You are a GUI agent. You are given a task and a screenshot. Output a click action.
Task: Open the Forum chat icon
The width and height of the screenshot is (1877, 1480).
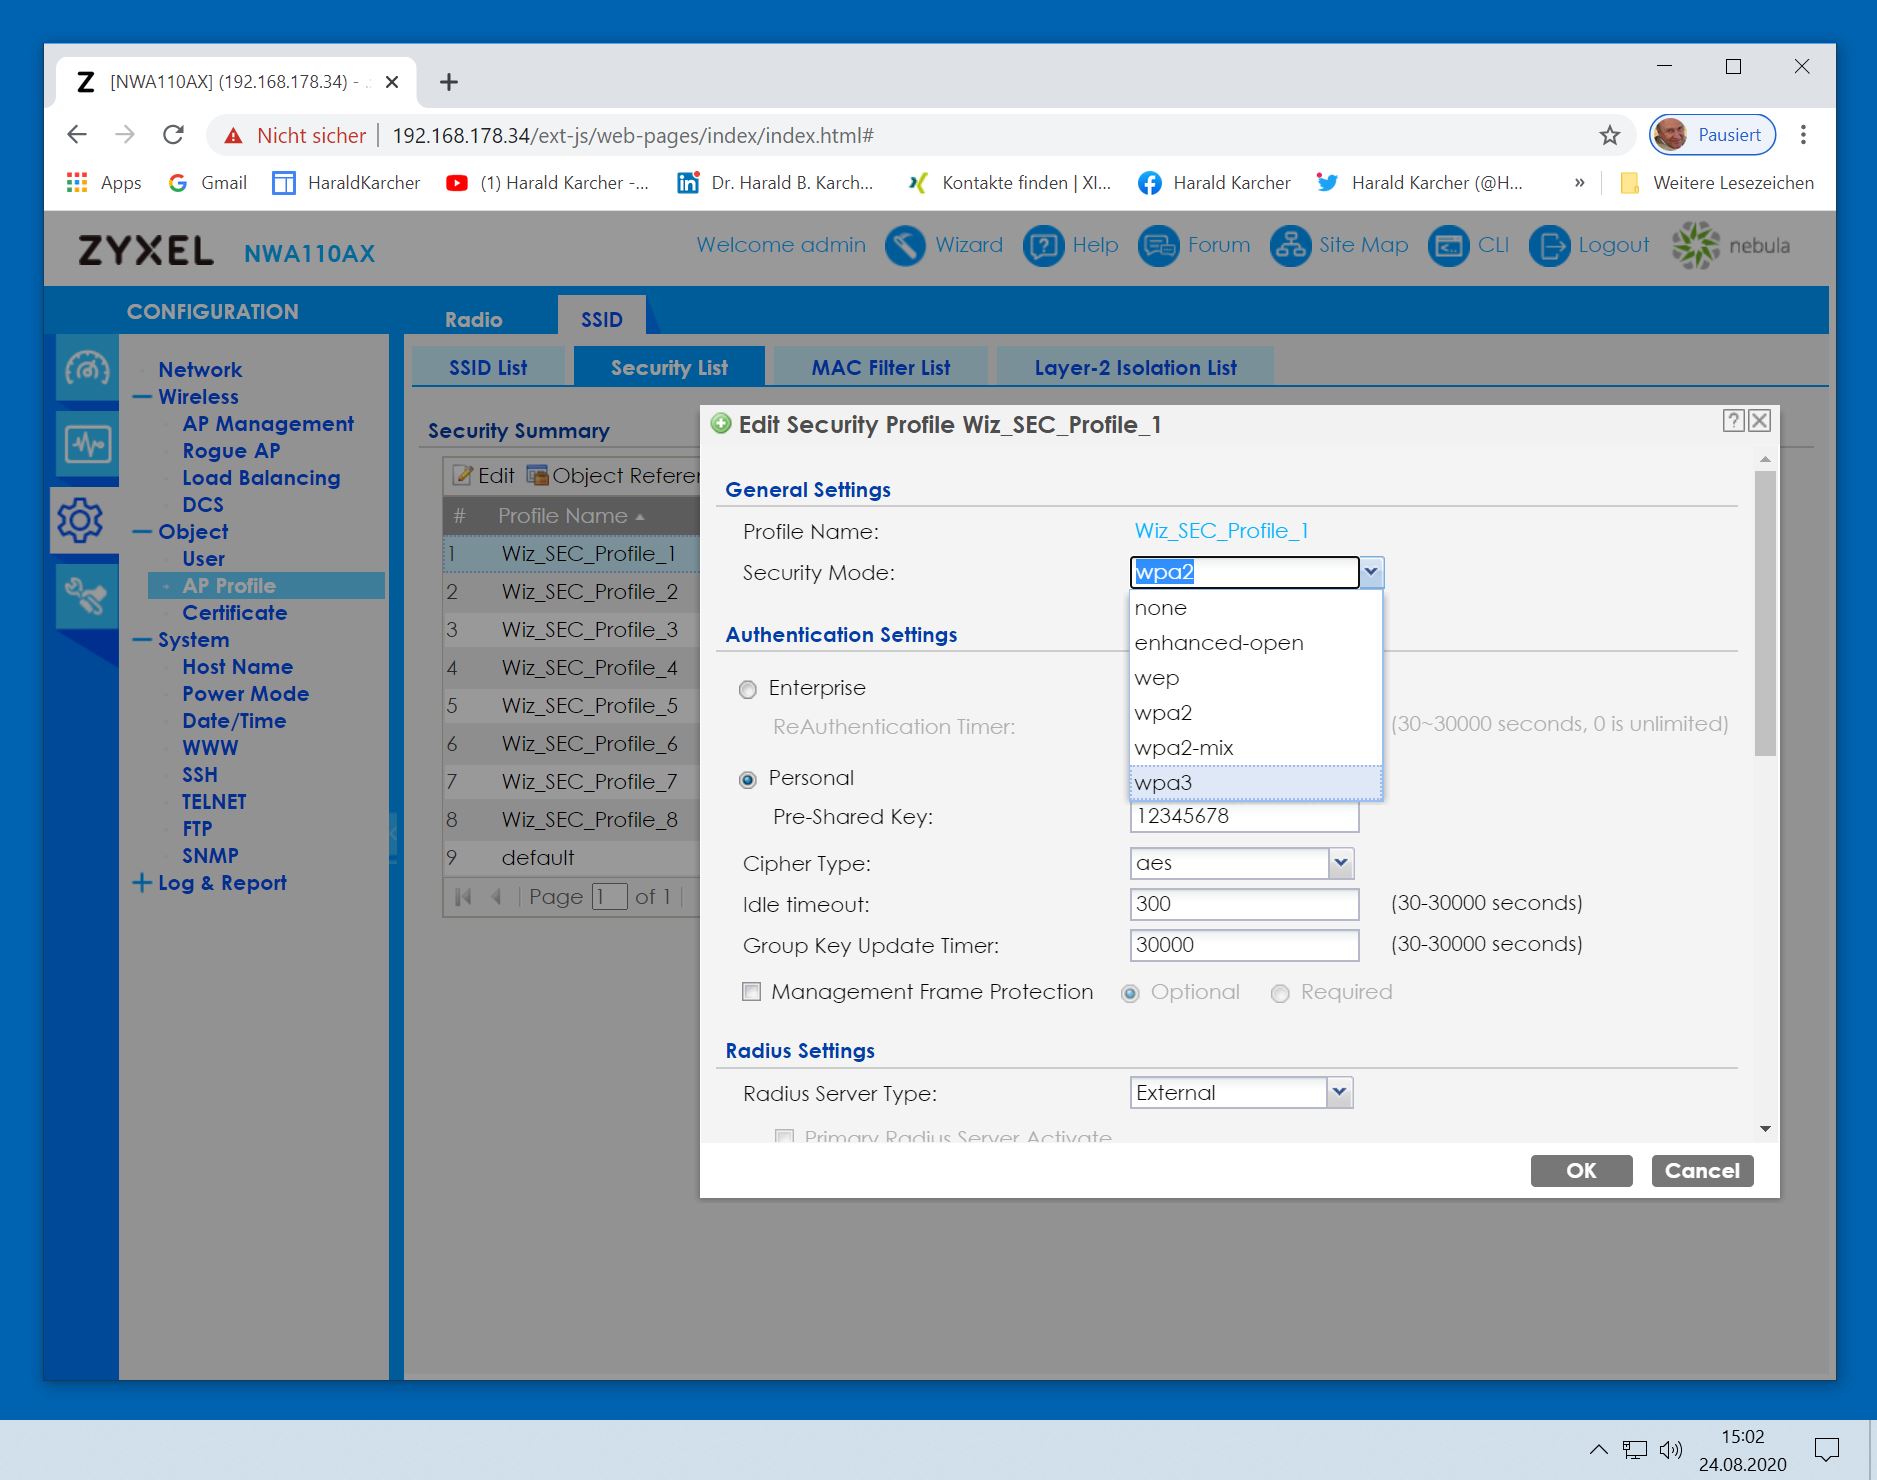pos(1159,246)
